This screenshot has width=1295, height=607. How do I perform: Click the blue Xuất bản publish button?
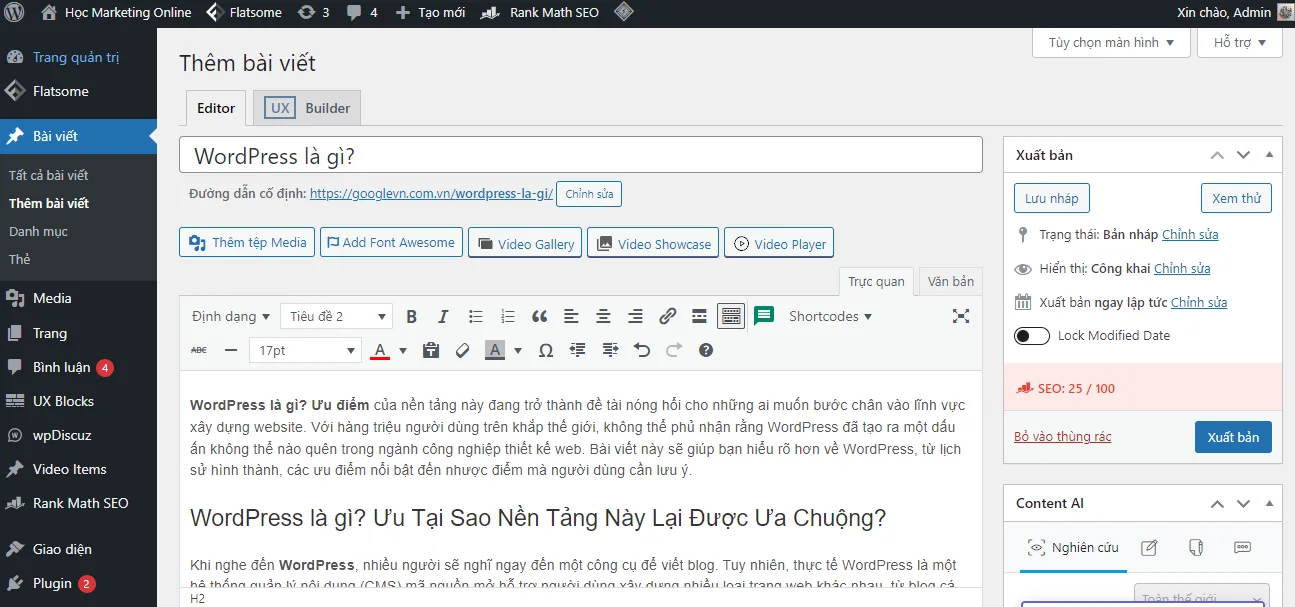pos(1232,438)
